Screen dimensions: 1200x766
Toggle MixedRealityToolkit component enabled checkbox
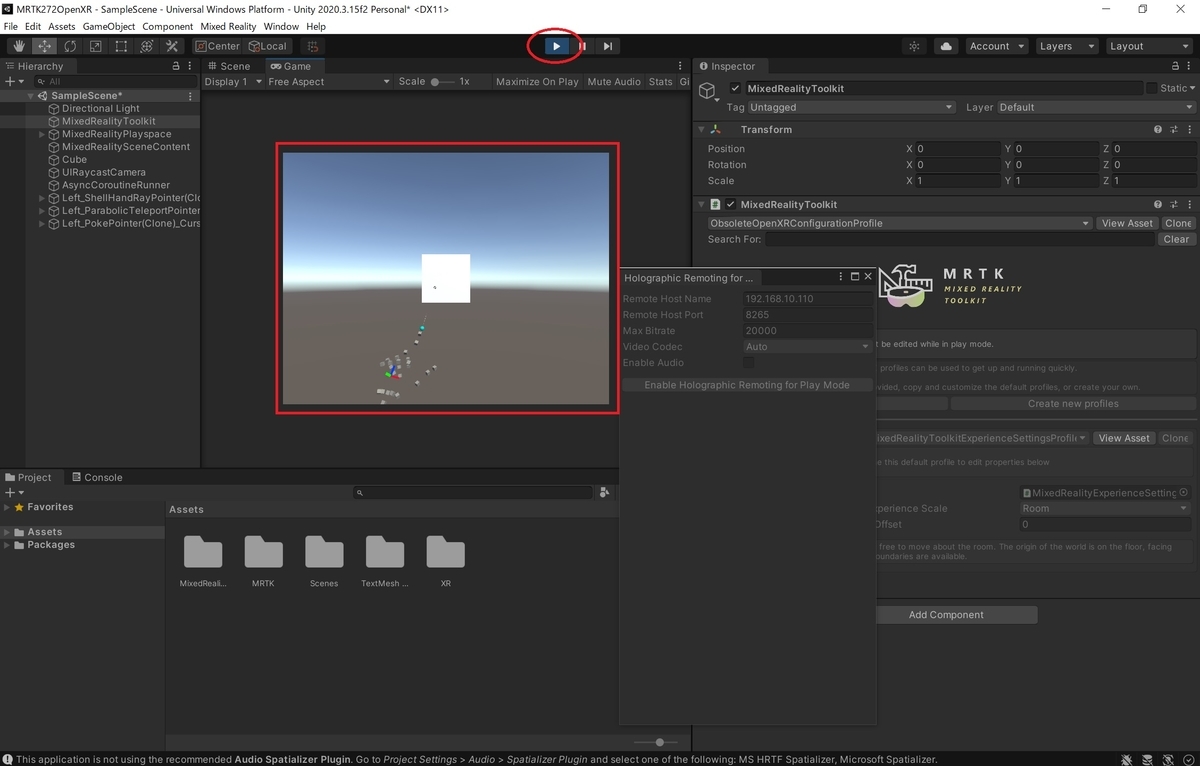(x=731, y=204)
